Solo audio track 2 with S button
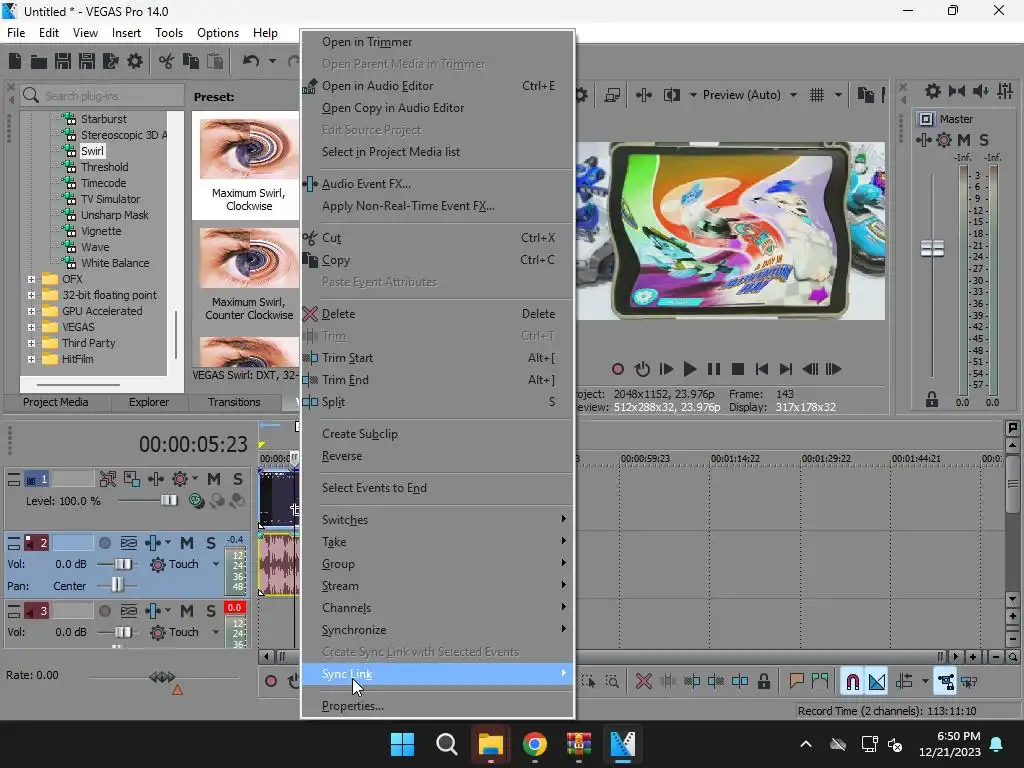Screen dimensions: 1024x768 [210, 543]
